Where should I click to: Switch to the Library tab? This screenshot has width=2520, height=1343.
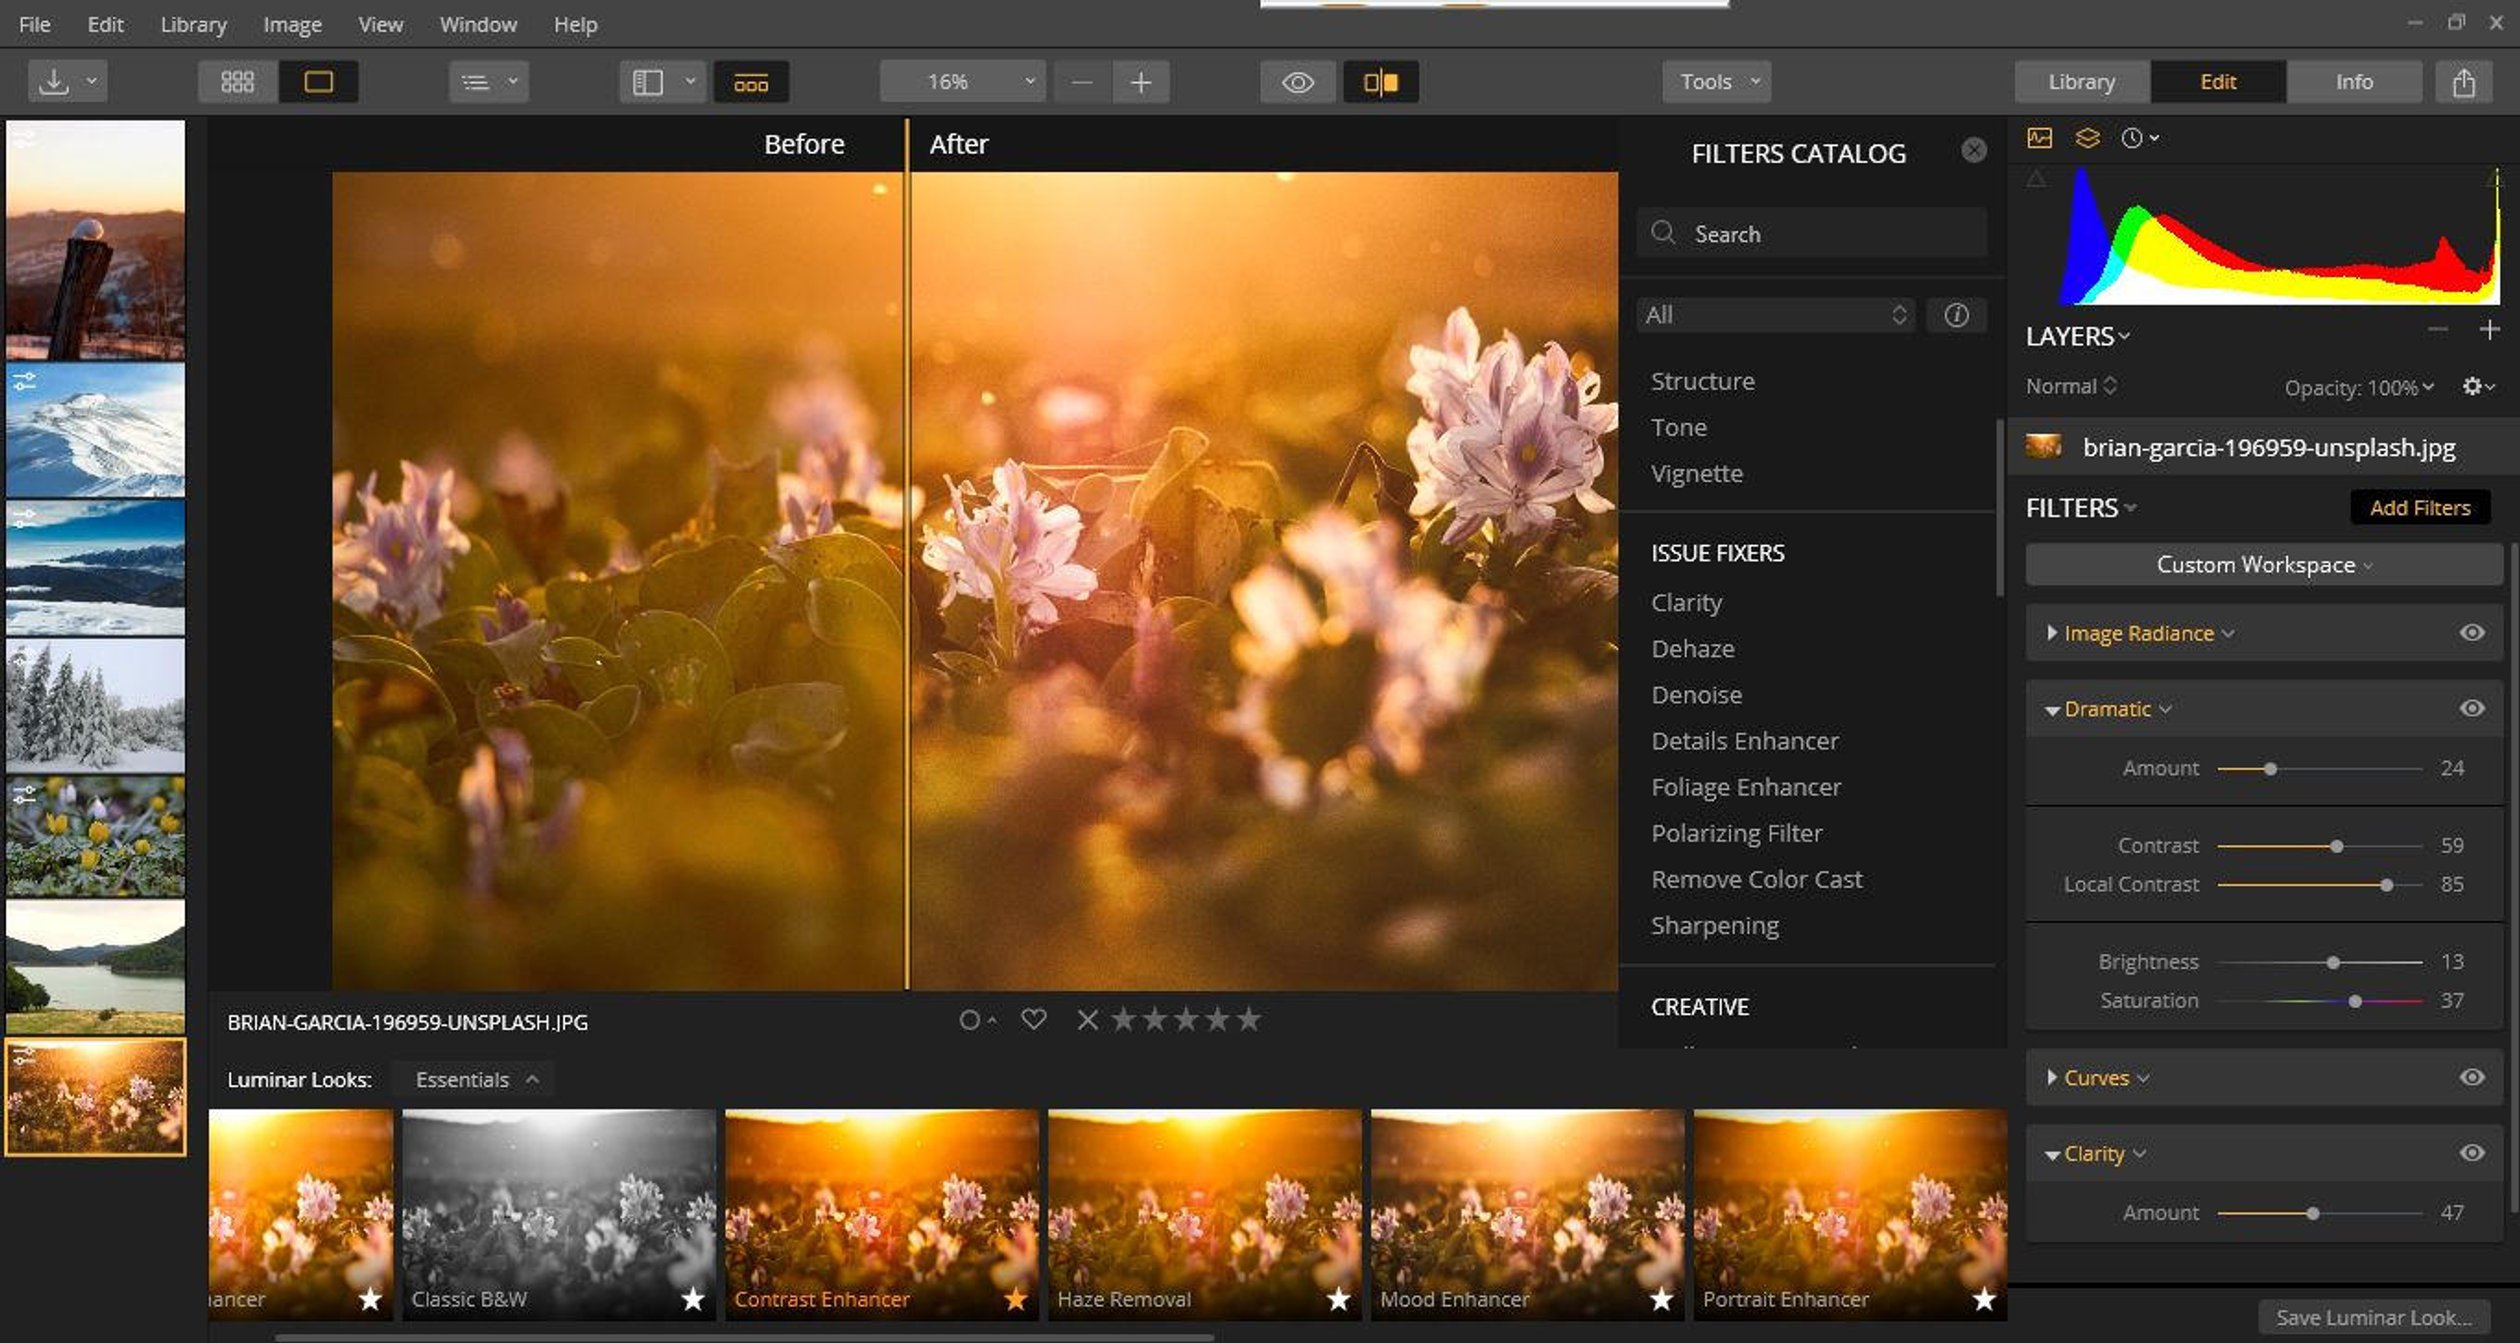coord(2080,81)
